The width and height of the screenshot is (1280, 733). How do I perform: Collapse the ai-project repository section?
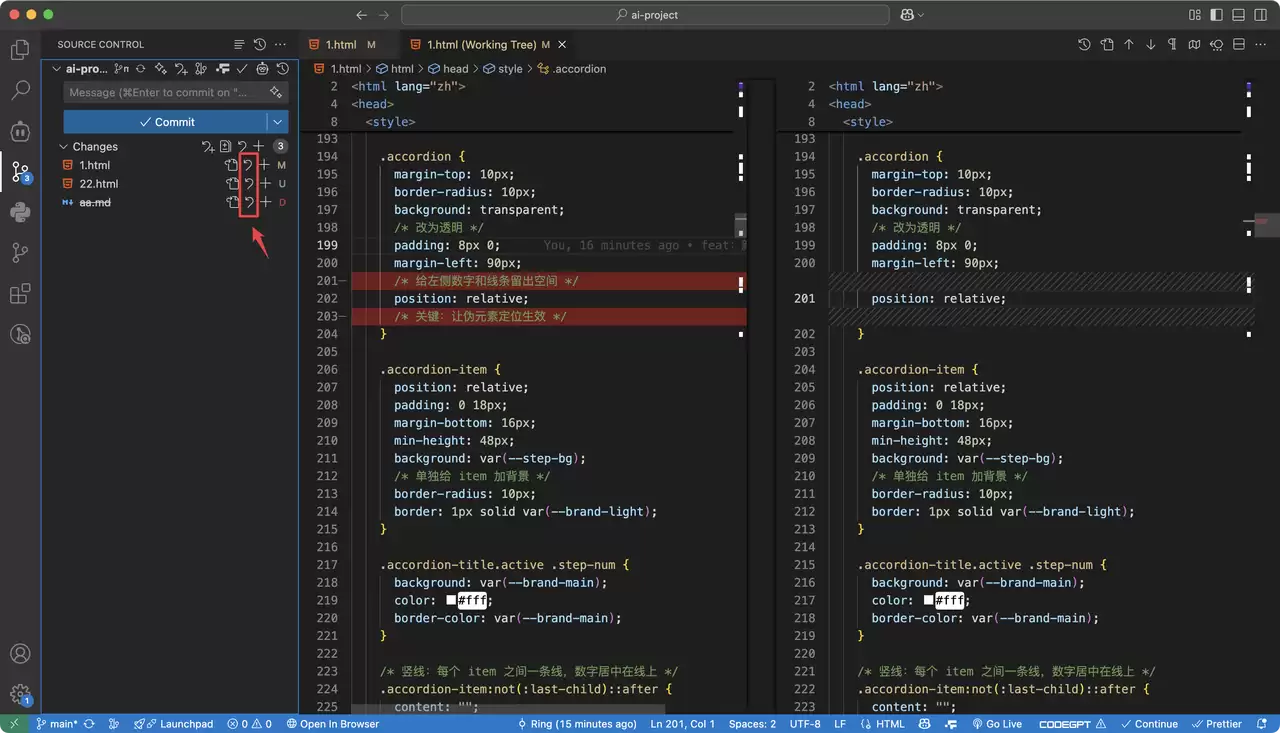[55, 69]
